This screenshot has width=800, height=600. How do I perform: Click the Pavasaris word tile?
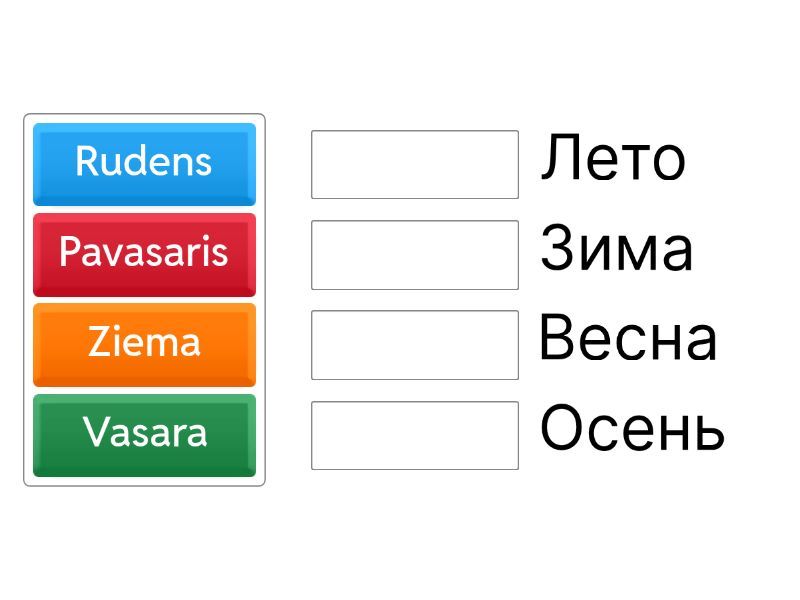tap(144, 253)
